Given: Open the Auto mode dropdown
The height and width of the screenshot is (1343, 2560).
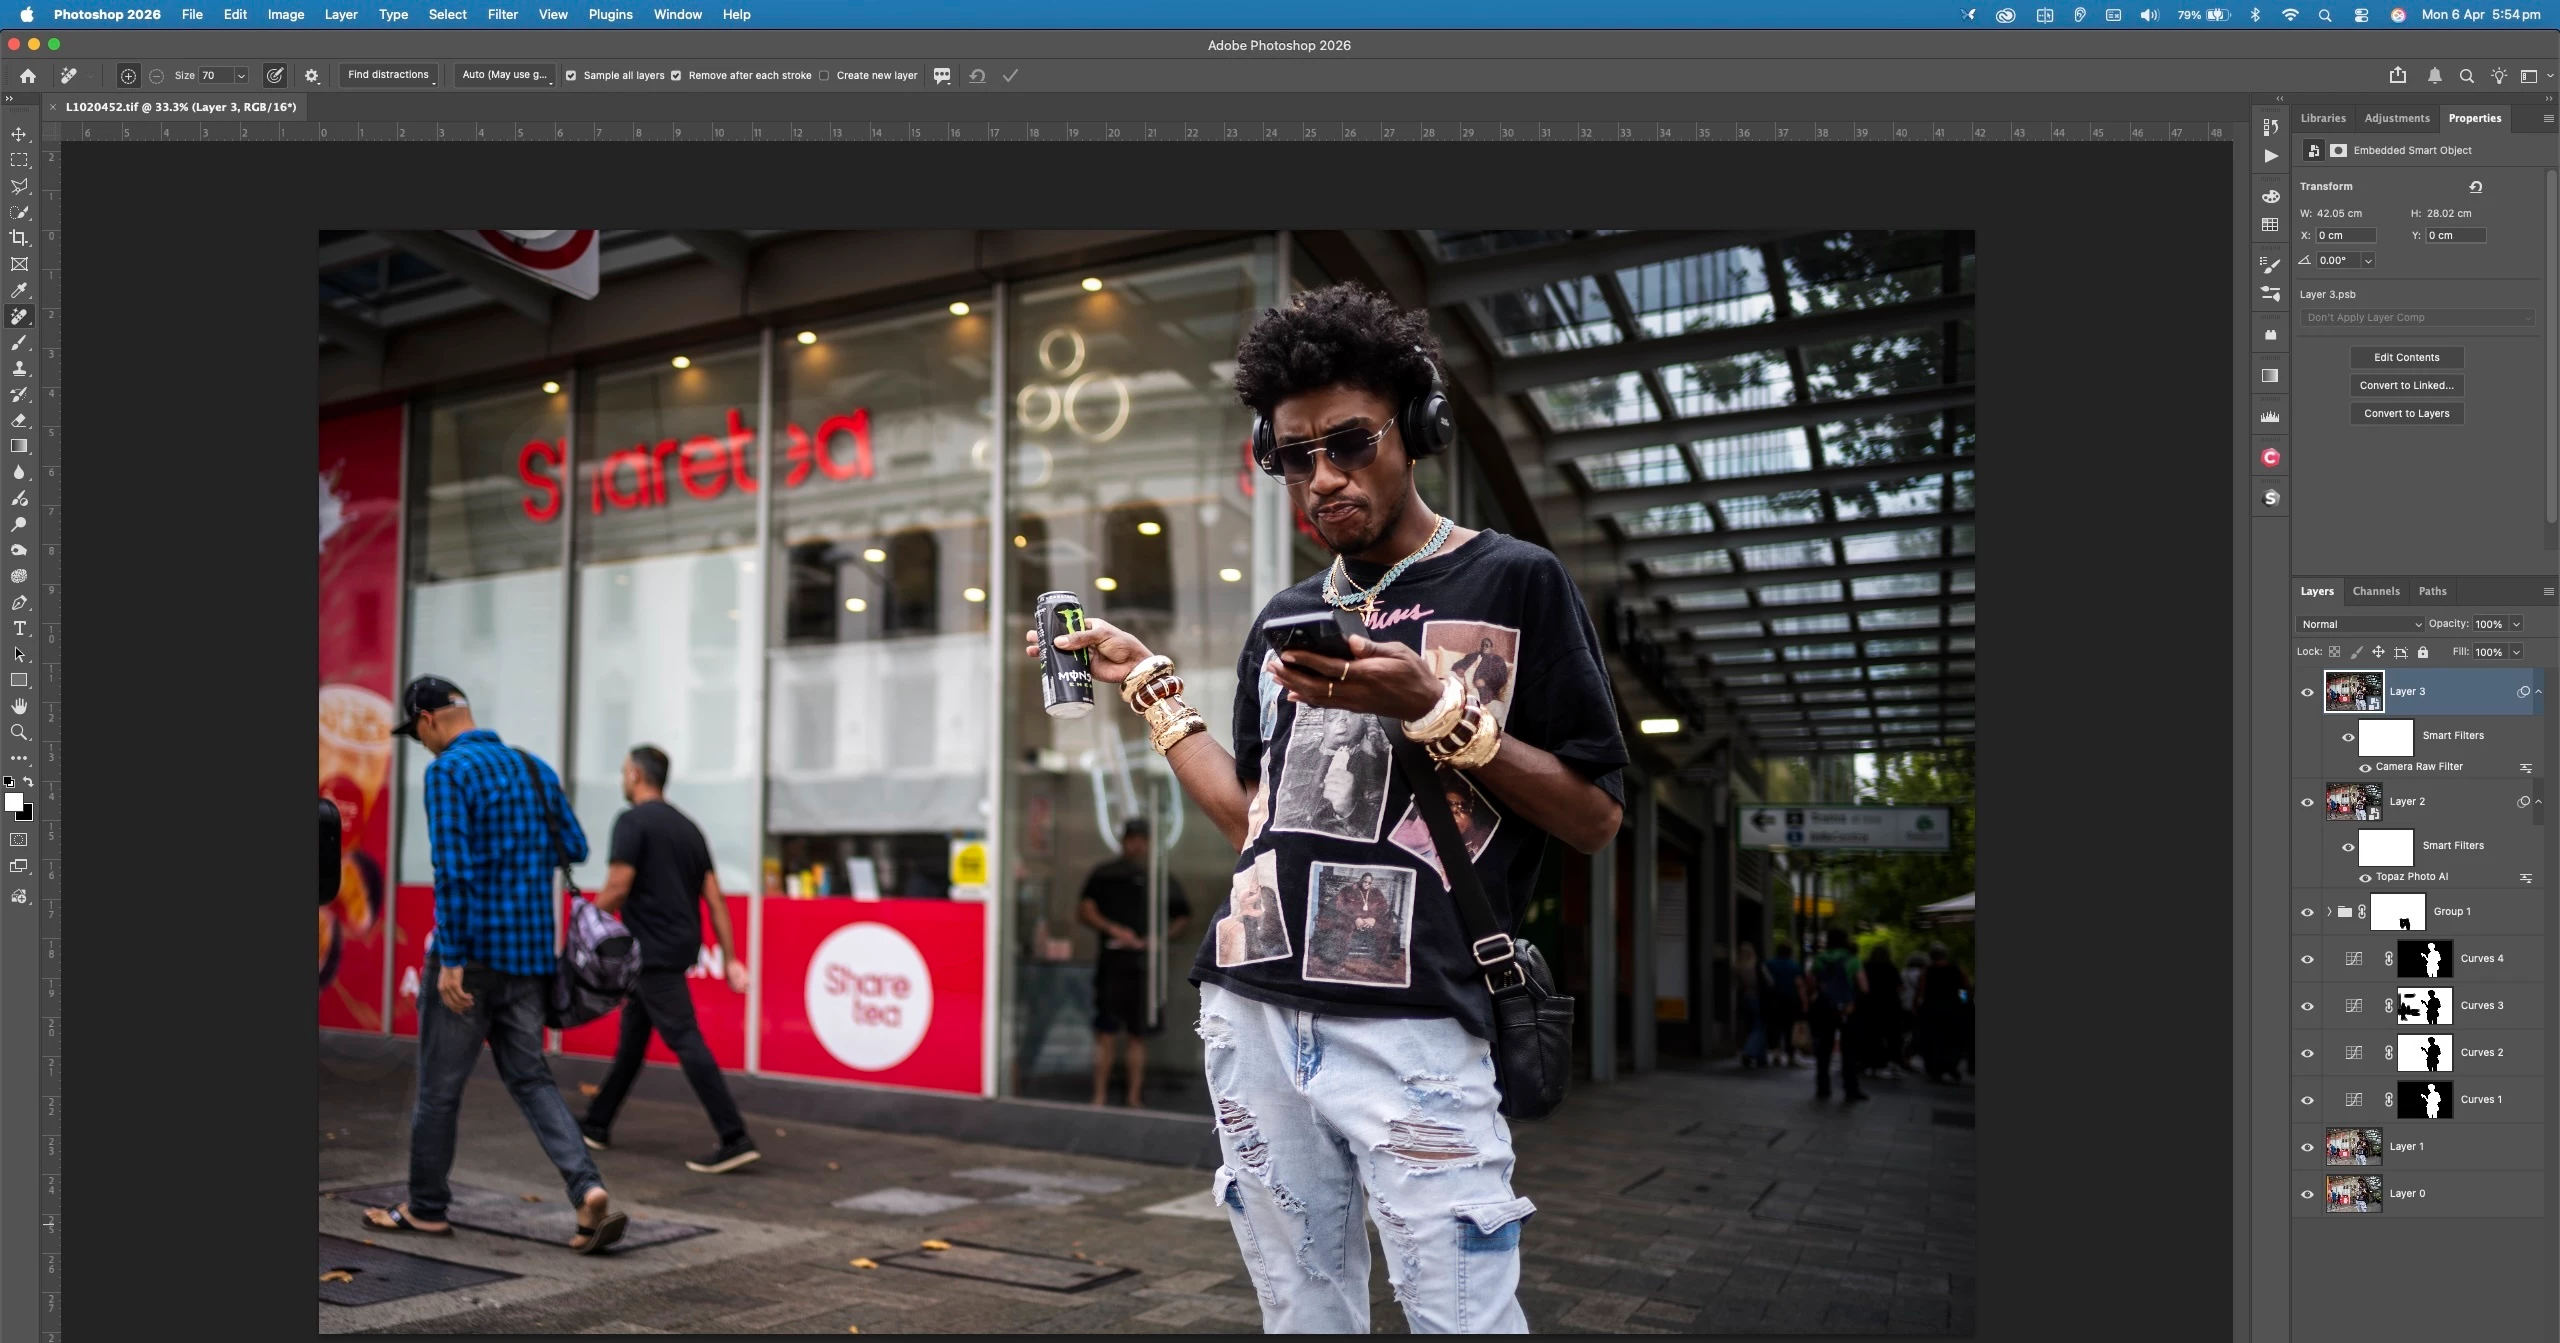Looking at the screenshot, I should [x=506, y=75].
